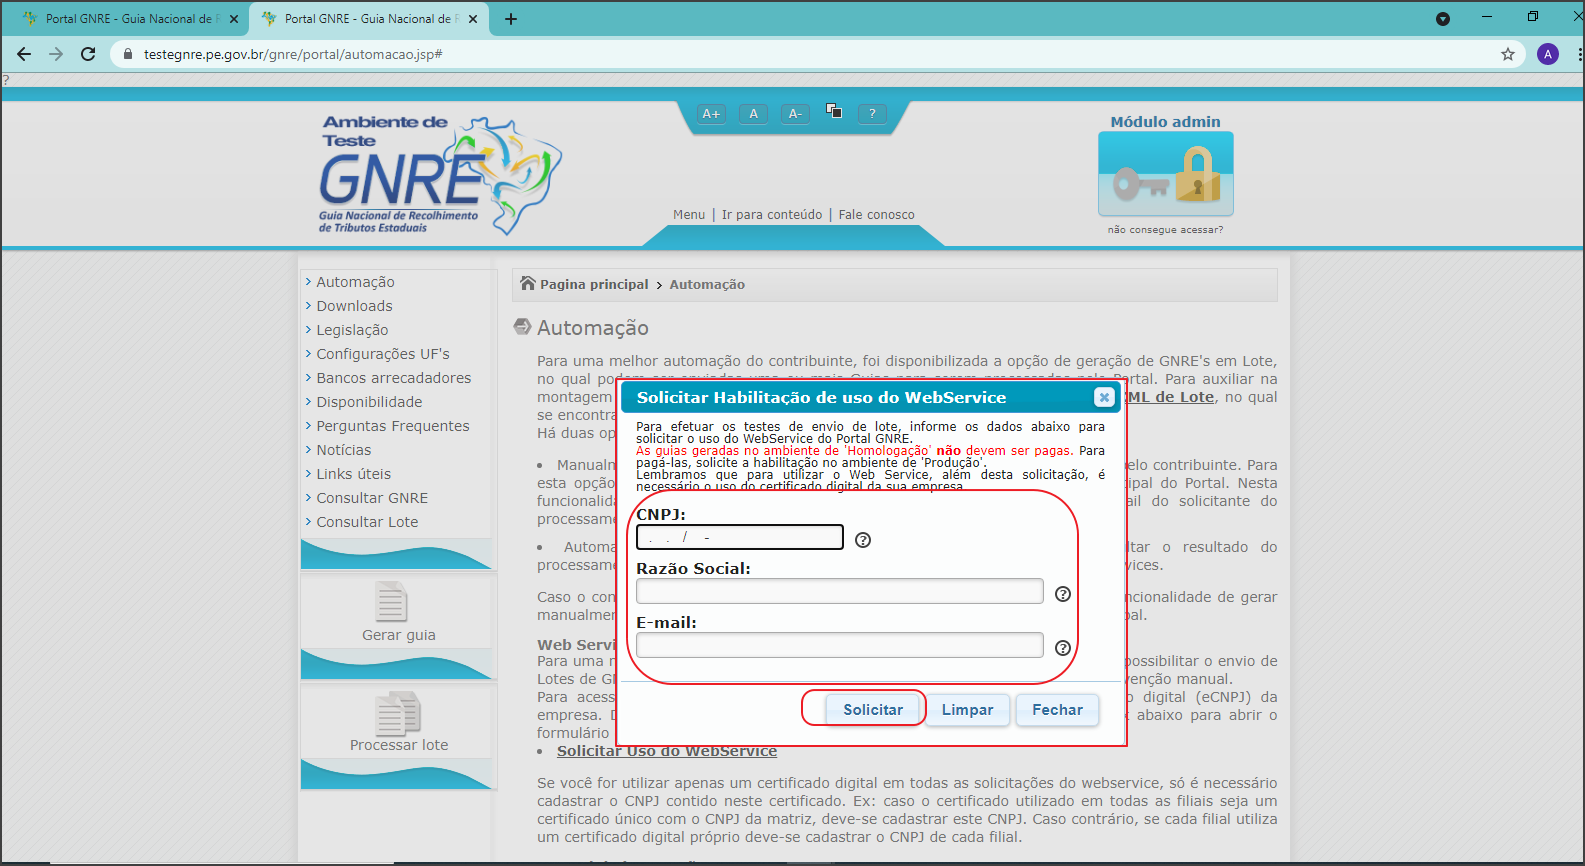Click the Pagina principal breadcrumb link
The height and width of the screenshot is (866, 1585).
point(594,284)
